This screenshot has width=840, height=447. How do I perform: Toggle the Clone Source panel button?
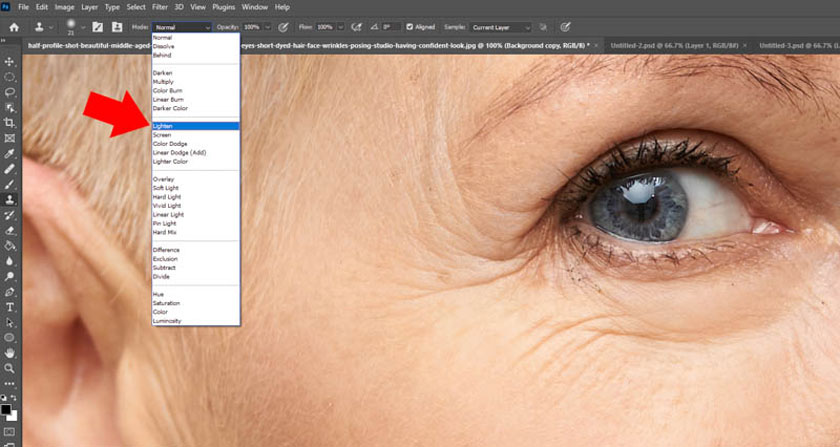[x=117, y=27]
